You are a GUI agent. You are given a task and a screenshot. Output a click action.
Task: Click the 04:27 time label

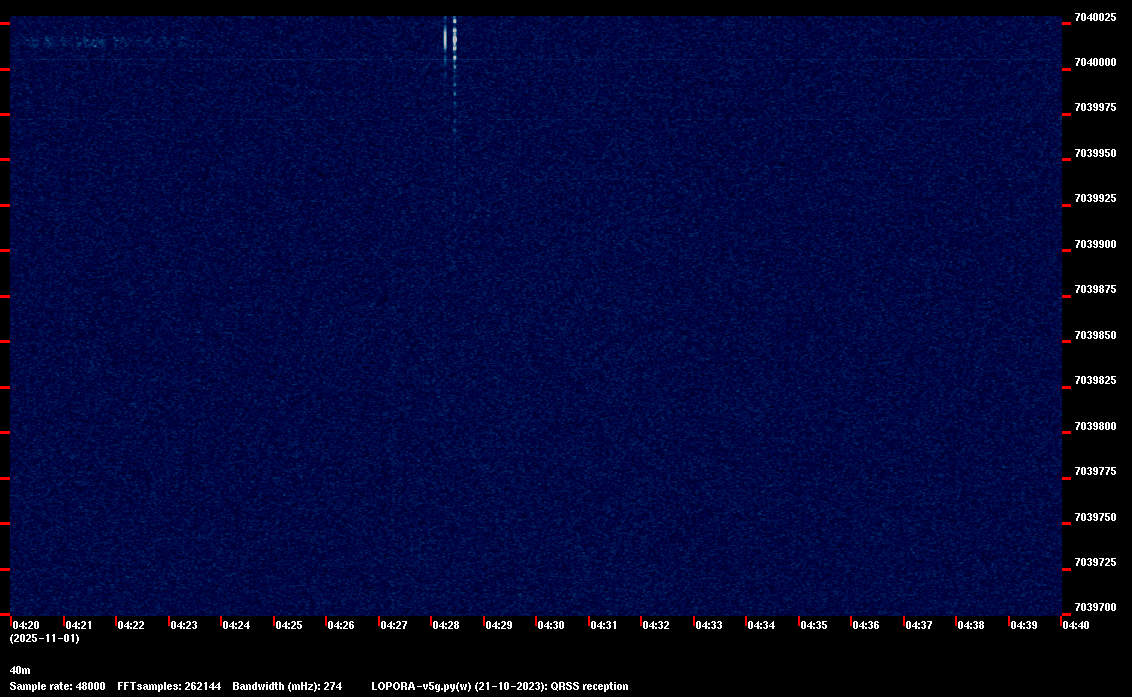pos(393,625)
